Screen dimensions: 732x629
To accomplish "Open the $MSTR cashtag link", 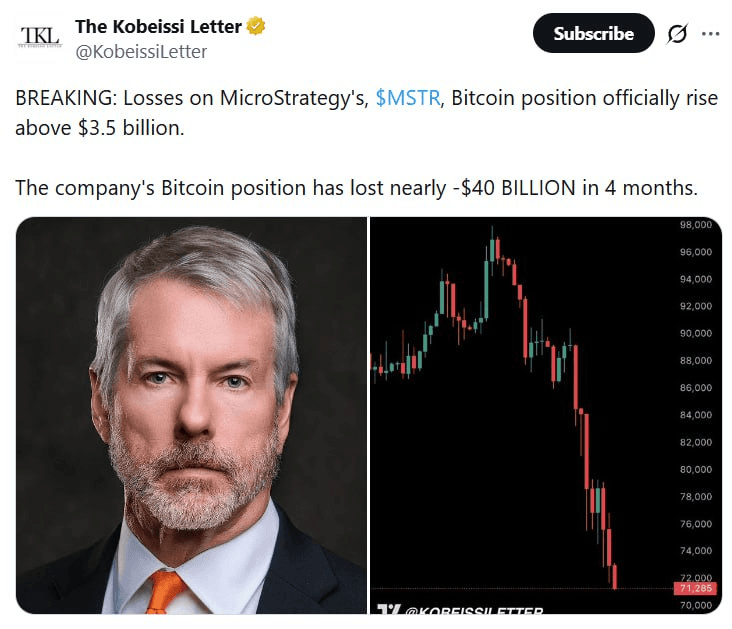I will (407, 100).
